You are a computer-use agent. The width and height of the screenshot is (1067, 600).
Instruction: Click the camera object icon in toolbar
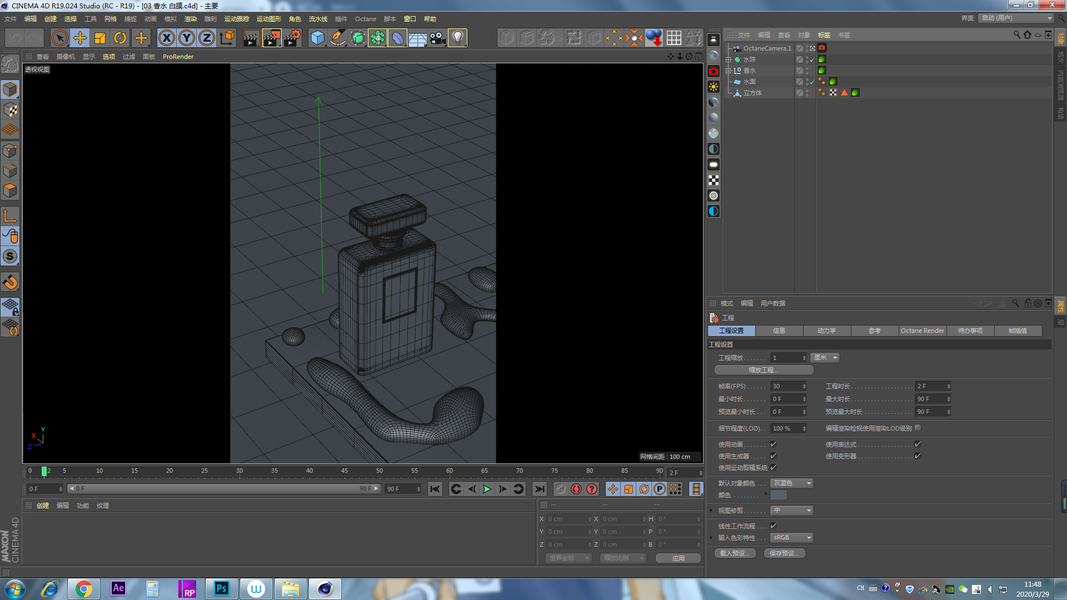point(437,38)
